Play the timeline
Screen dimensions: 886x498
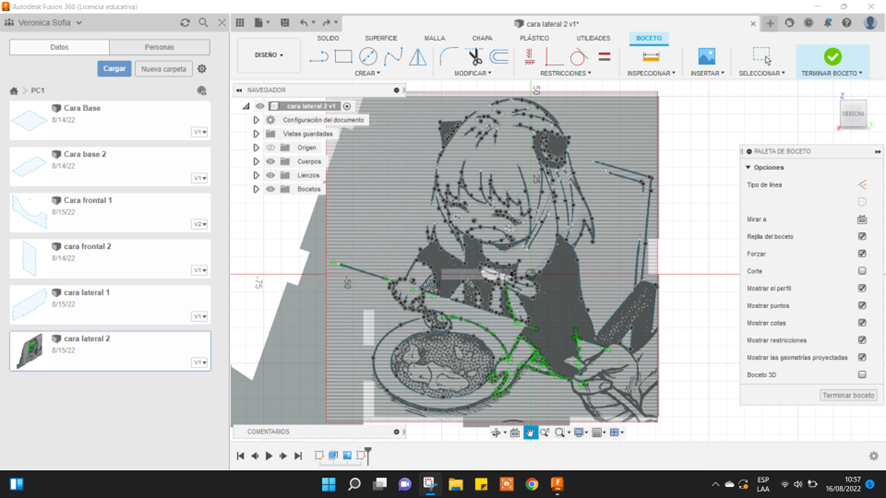pyautogui.click(x=269, y=456)
